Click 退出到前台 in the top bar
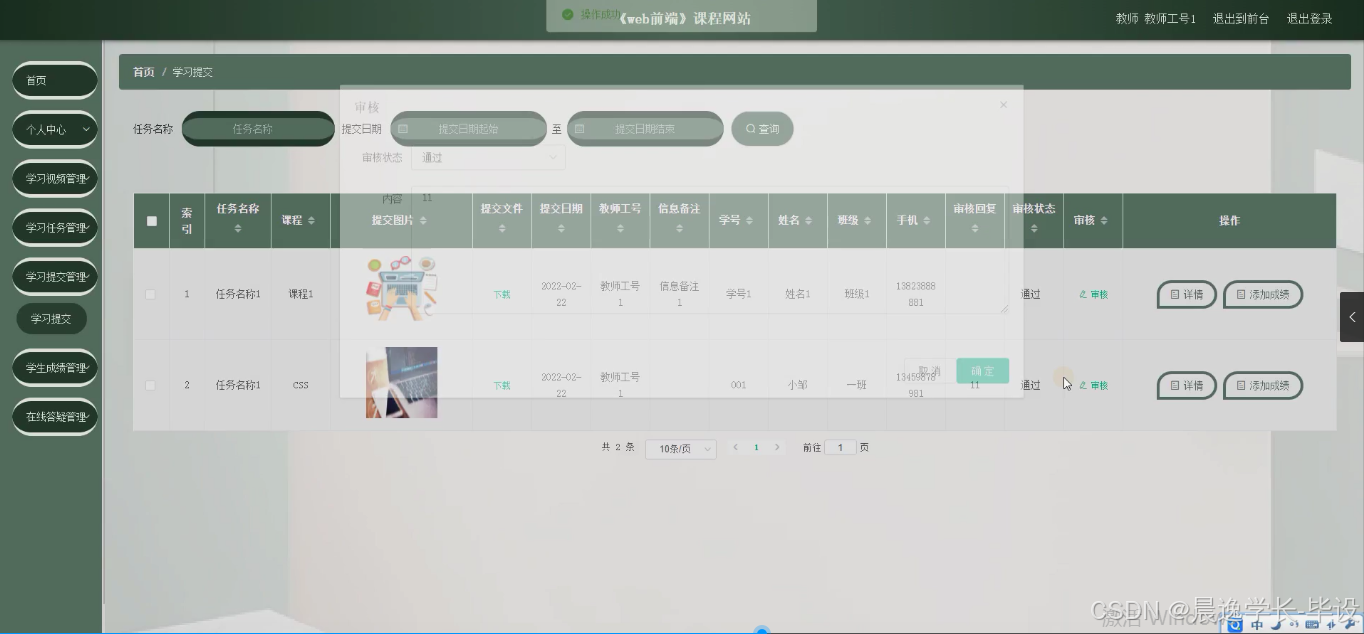Screen dimensions: 1364x634 coord(1241,18)
